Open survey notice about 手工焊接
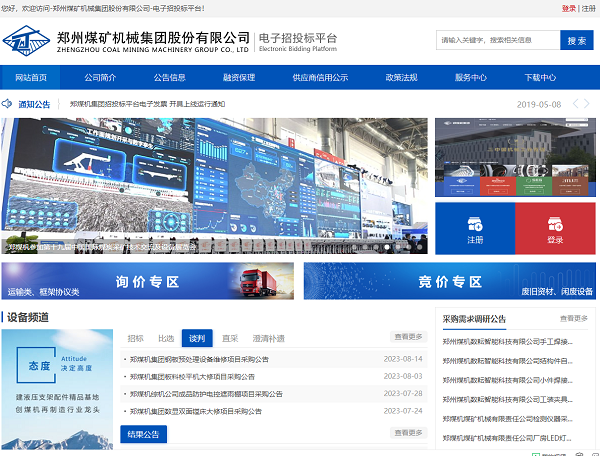This screenshot has height=456, width=600. 507,342
